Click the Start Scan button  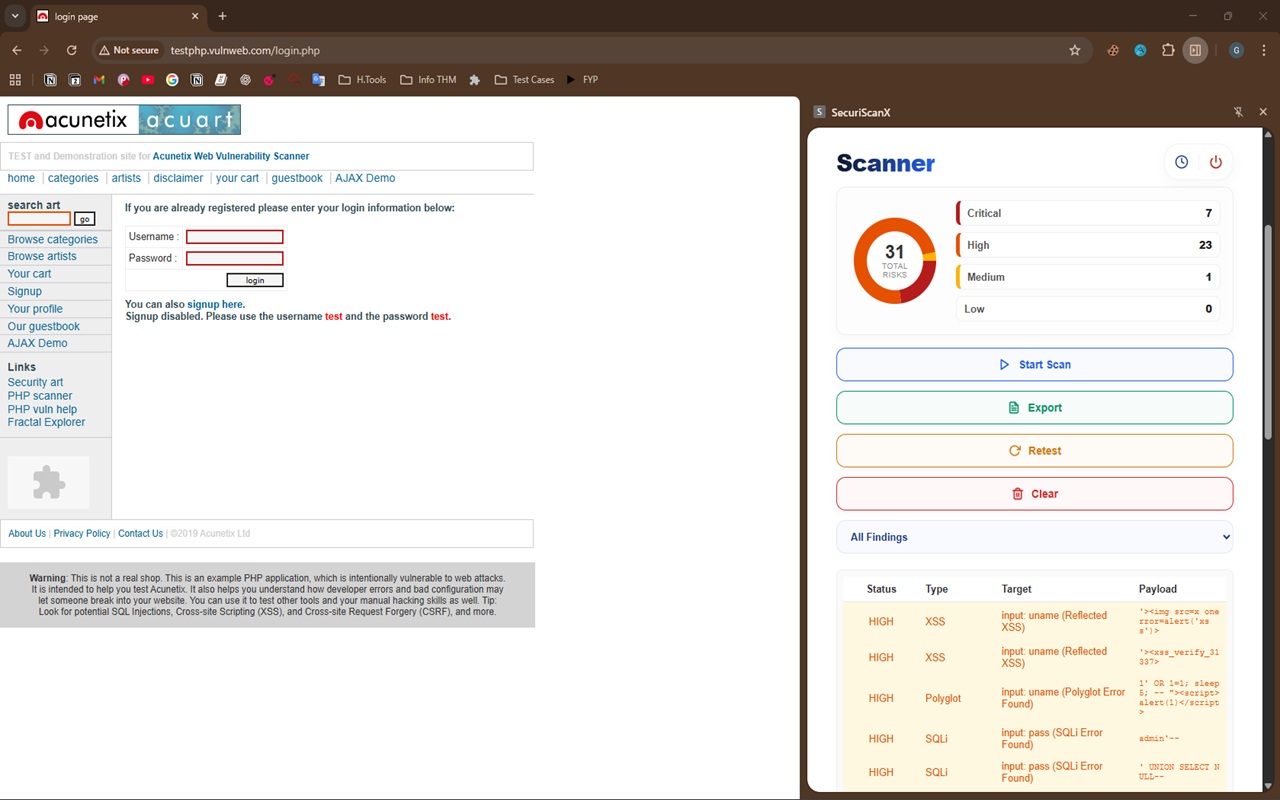(x=1034, y=365)
